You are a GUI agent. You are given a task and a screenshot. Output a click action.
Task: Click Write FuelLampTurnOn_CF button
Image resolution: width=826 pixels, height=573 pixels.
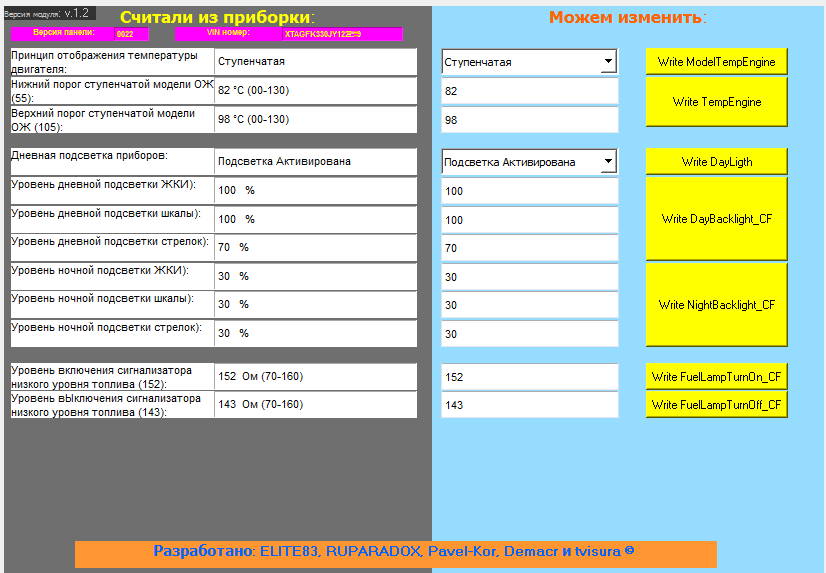pos(716,377)
